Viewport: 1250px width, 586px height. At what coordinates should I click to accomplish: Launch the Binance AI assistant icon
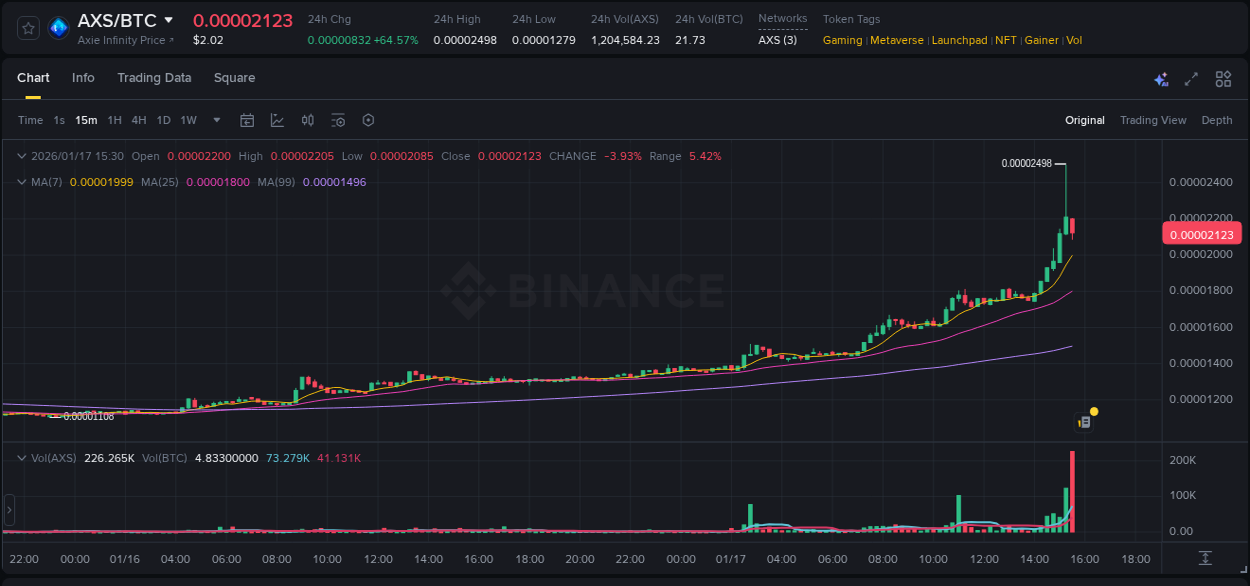[1159, 78]
